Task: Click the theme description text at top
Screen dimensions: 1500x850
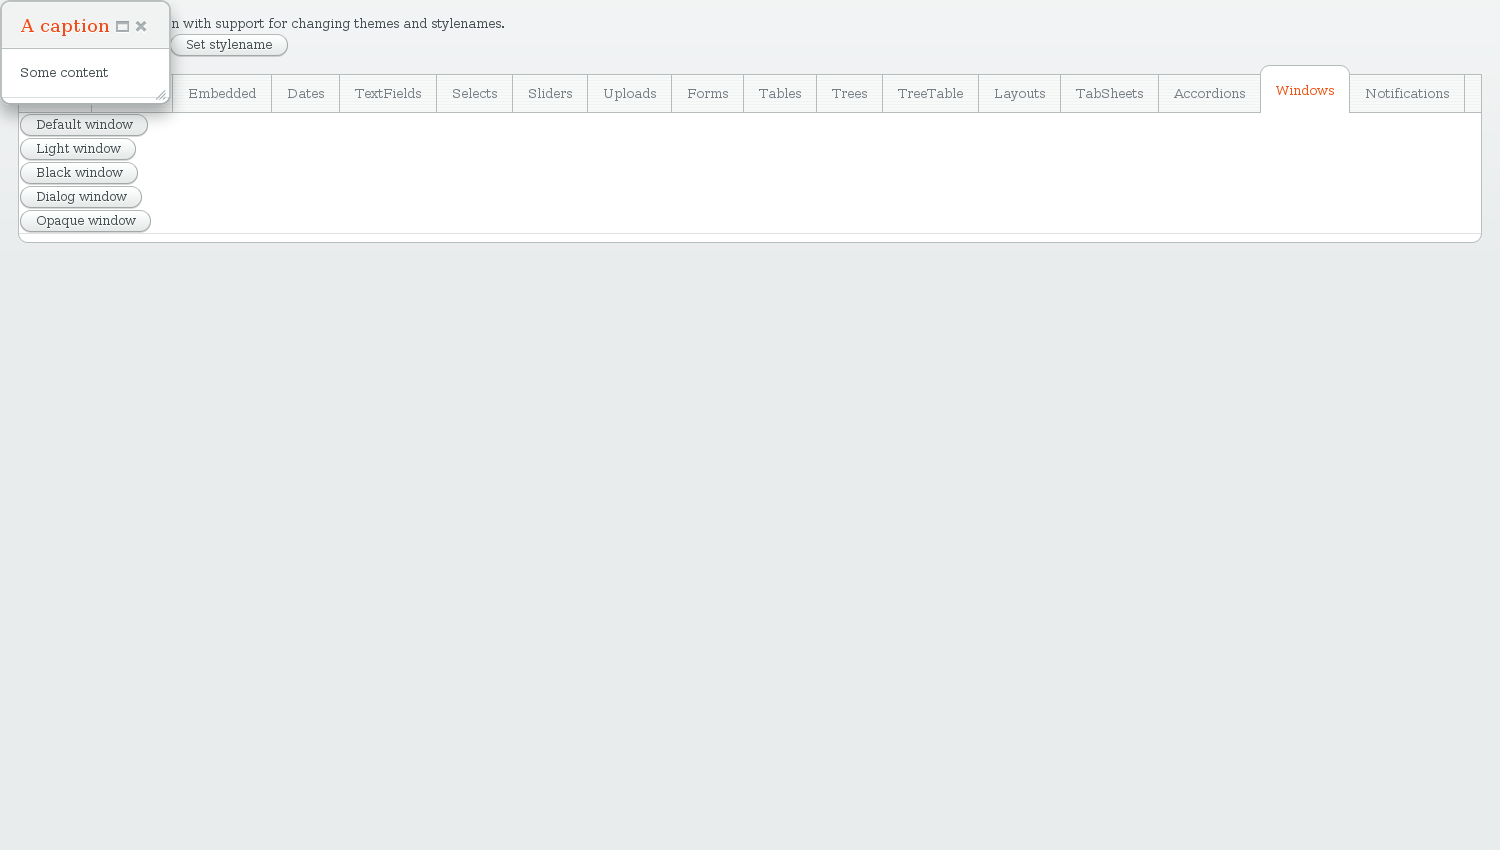Action: [338, 24]
